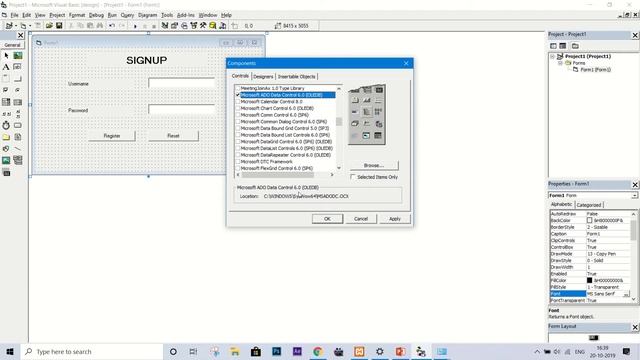This screenshot has width=640, height=360.
Task: Select the DirListBox folder tool in toolbox
Action: [6, 137]
